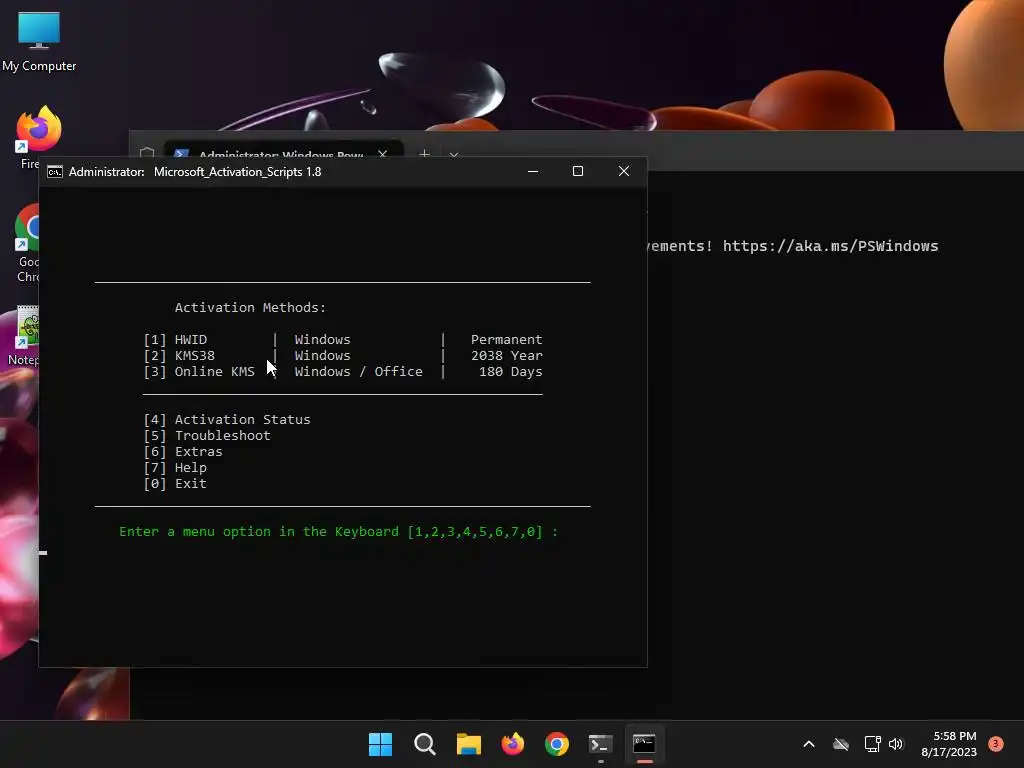Viewport: 1024px width, 768px height.
Task: Click the '[6] Extras' line
Action: coord(183,452)
